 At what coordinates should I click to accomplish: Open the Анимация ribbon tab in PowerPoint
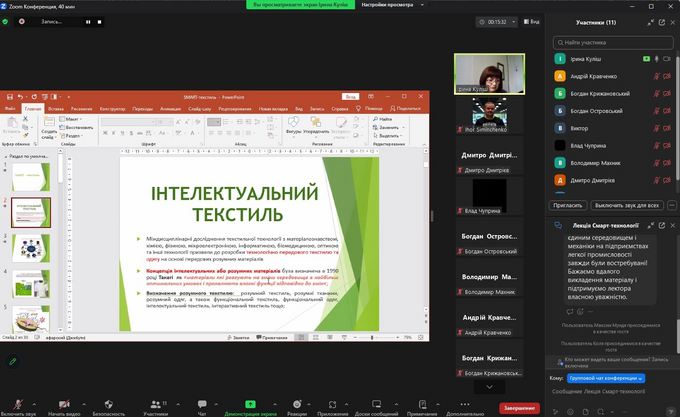click(x=170, y=108)
